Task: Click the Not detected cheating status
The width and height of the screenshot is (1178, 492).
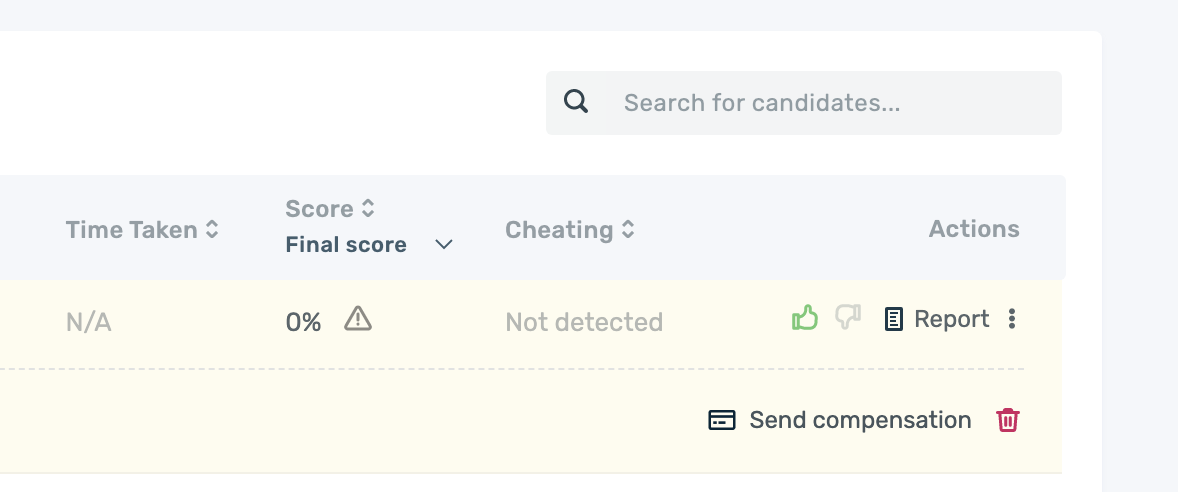Action: tap(584, 322)
